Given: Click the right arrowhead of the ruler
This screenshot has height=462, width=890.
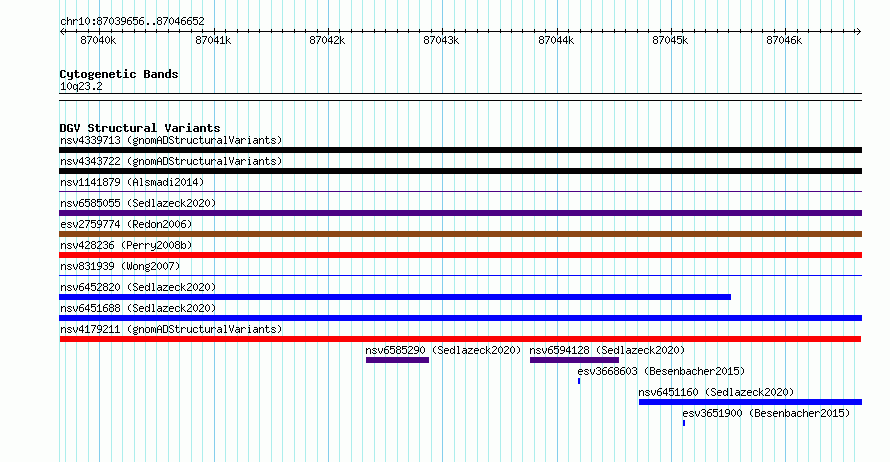Looking at the screenshot, I should tap(859, 32).
